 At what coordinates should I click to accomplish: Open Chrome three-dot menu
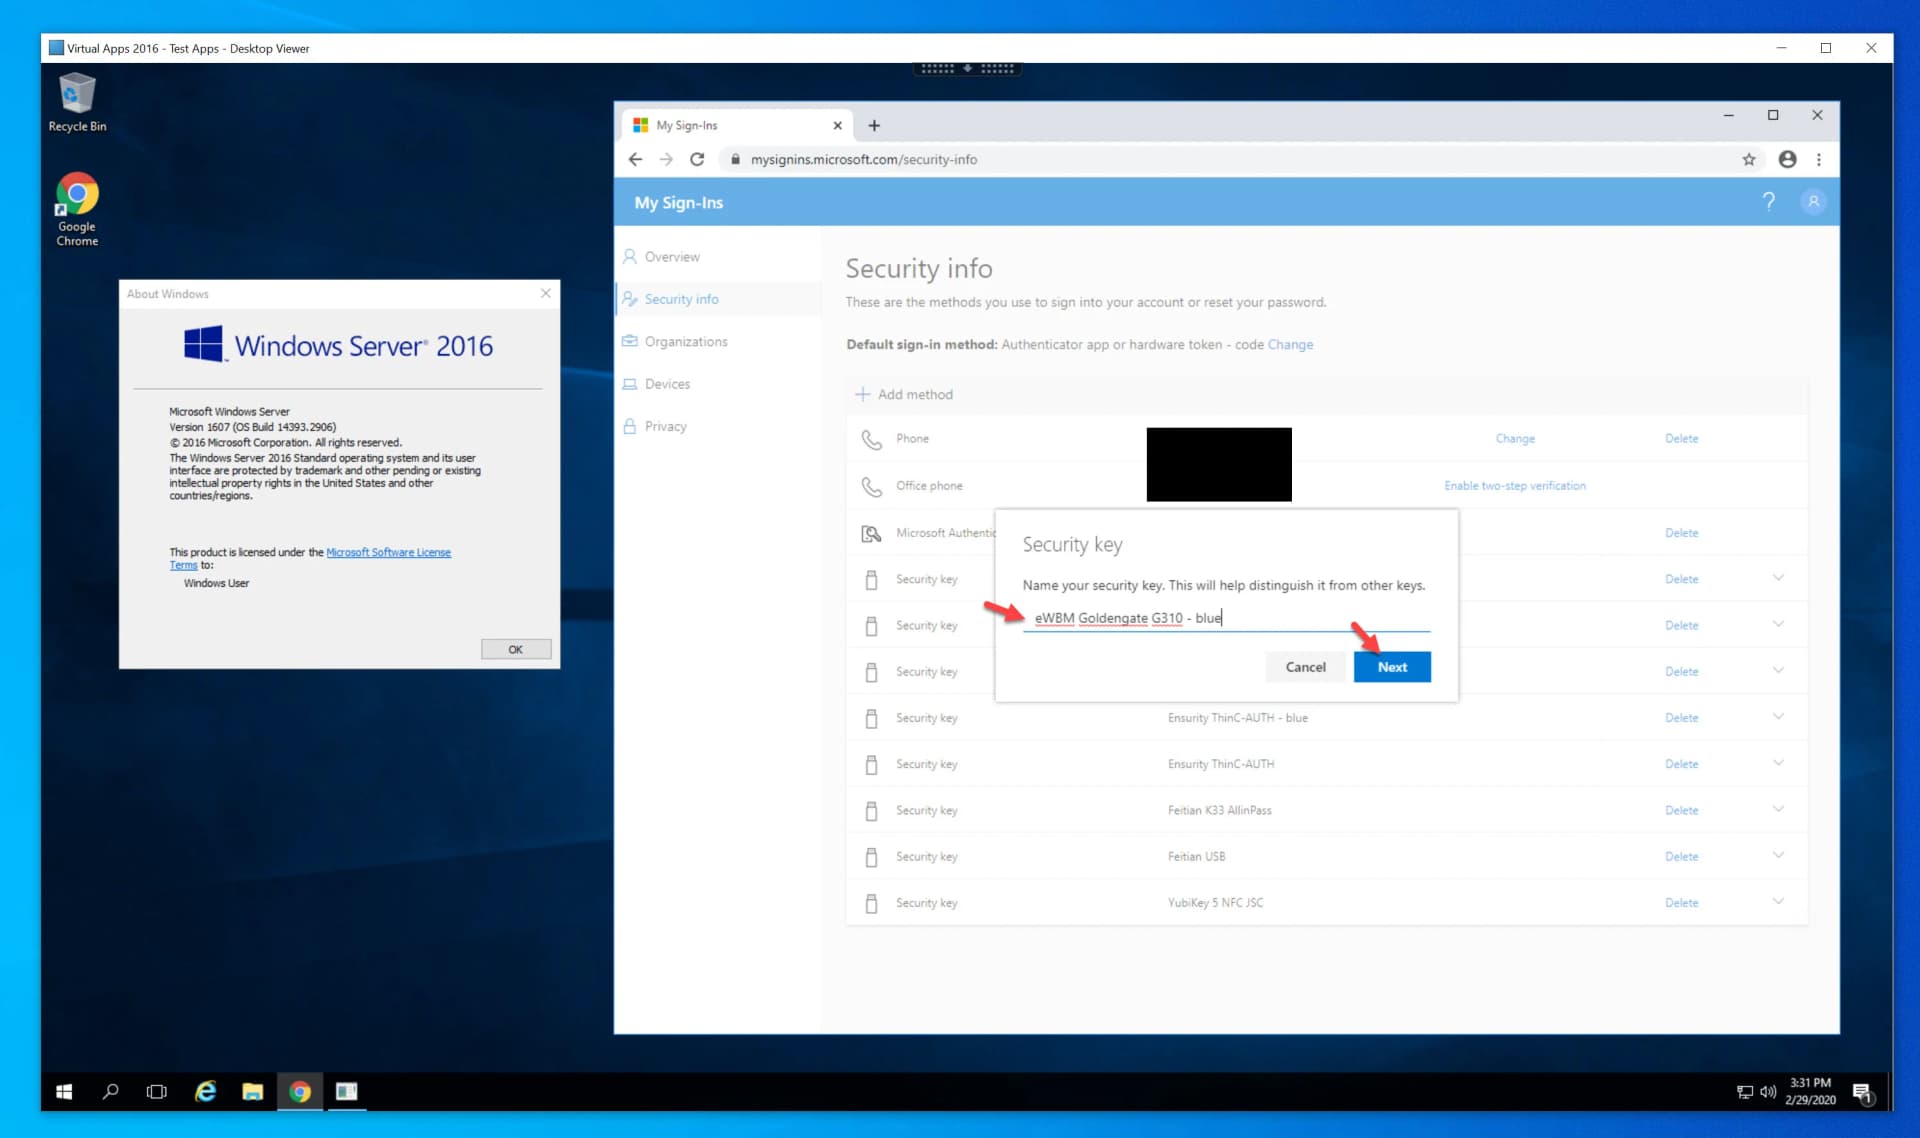point(1819,159)
